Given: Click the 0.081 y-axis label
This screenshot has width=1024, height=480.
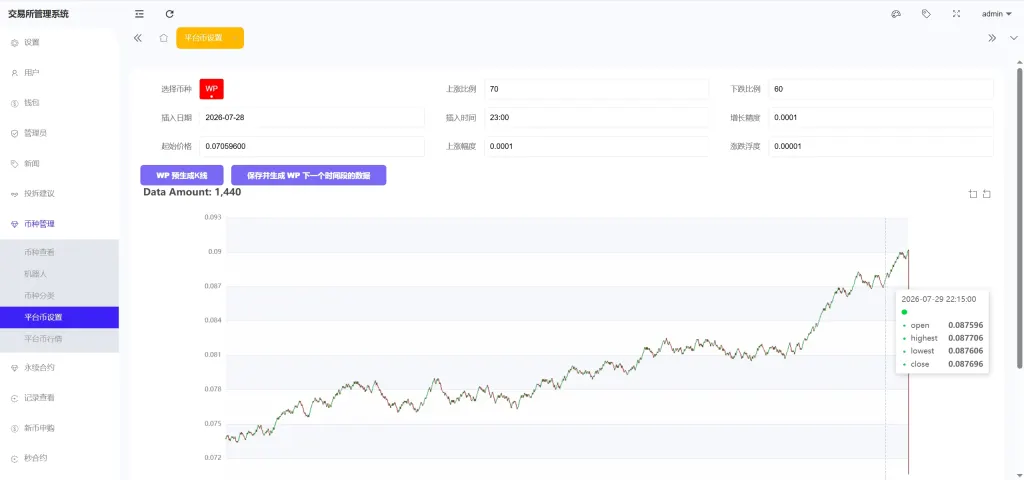Looking at the screenshot, I should click(213, 355).
